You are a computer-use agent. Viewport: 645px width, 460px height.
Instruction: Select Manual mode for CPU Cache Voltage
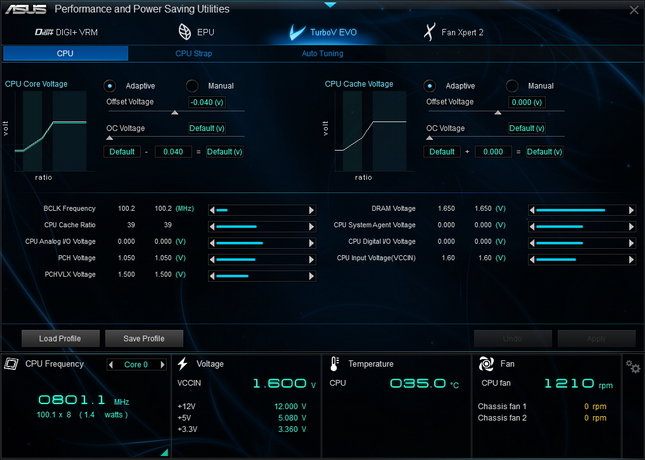pos(512,86)
